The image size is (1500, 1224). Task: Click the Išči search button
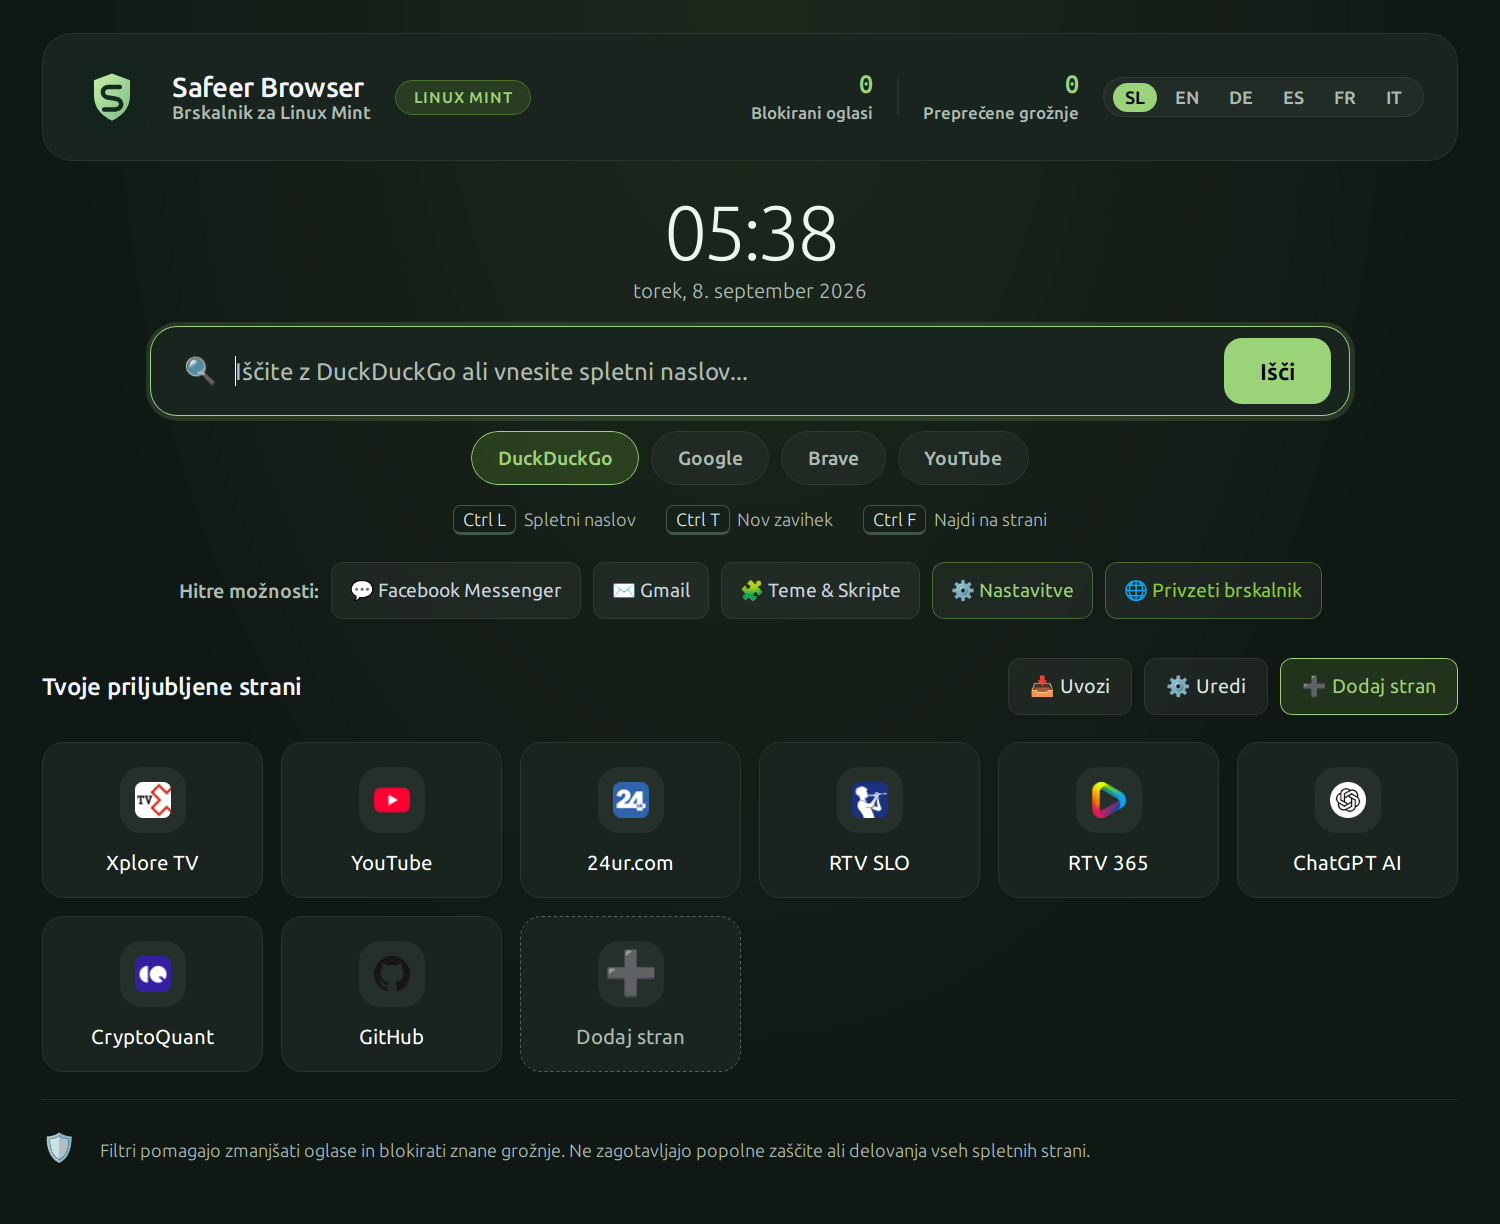coord(1277,371)
